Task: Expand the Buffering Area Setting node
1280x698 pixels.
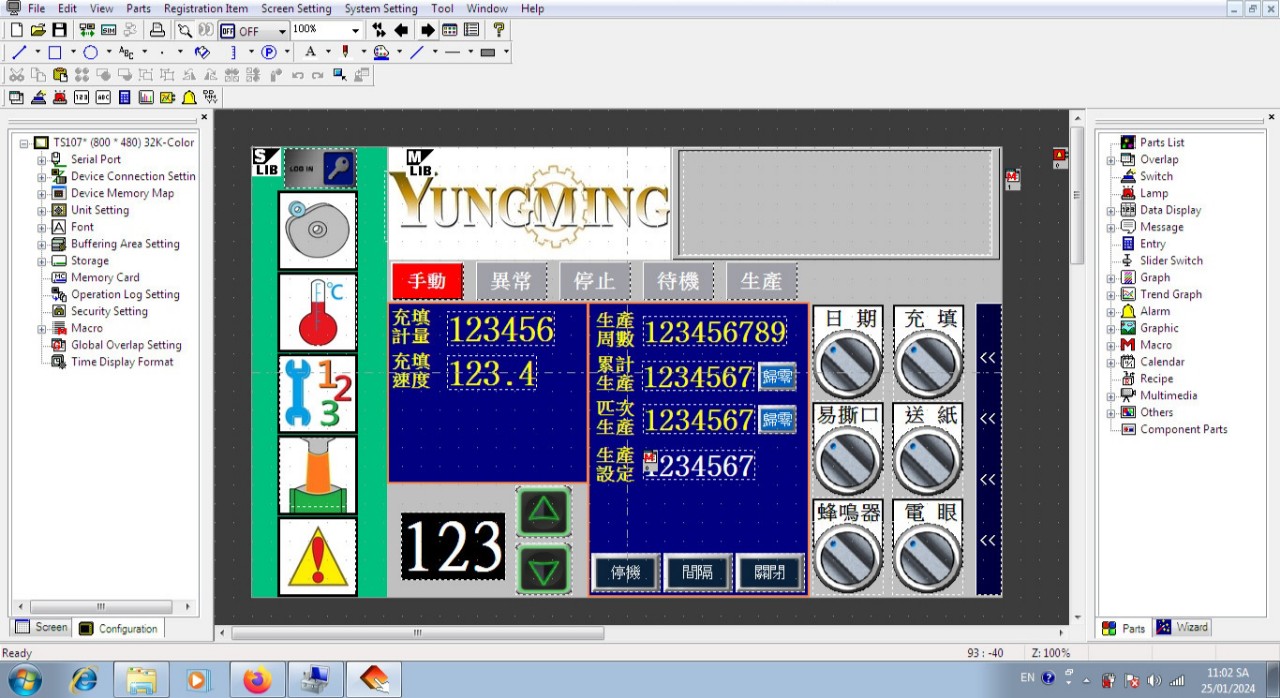Action: tap(42, 244)
